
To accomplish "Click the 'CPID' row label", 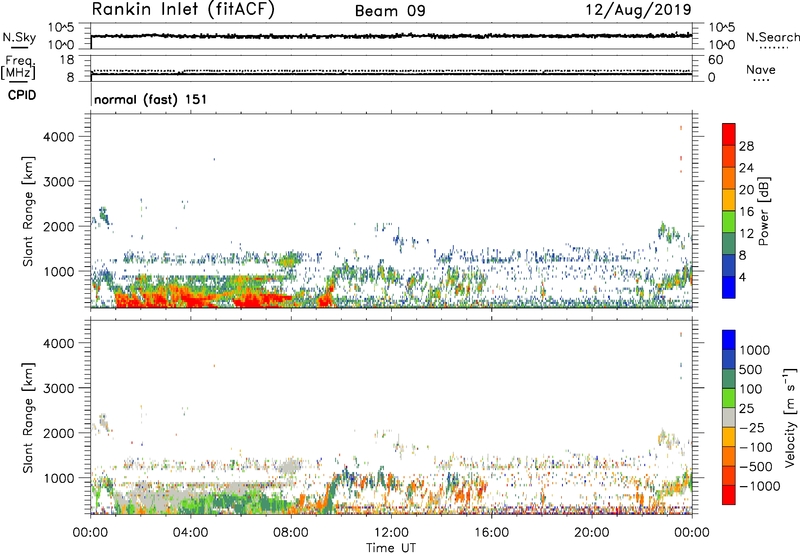I will [22, 95].
